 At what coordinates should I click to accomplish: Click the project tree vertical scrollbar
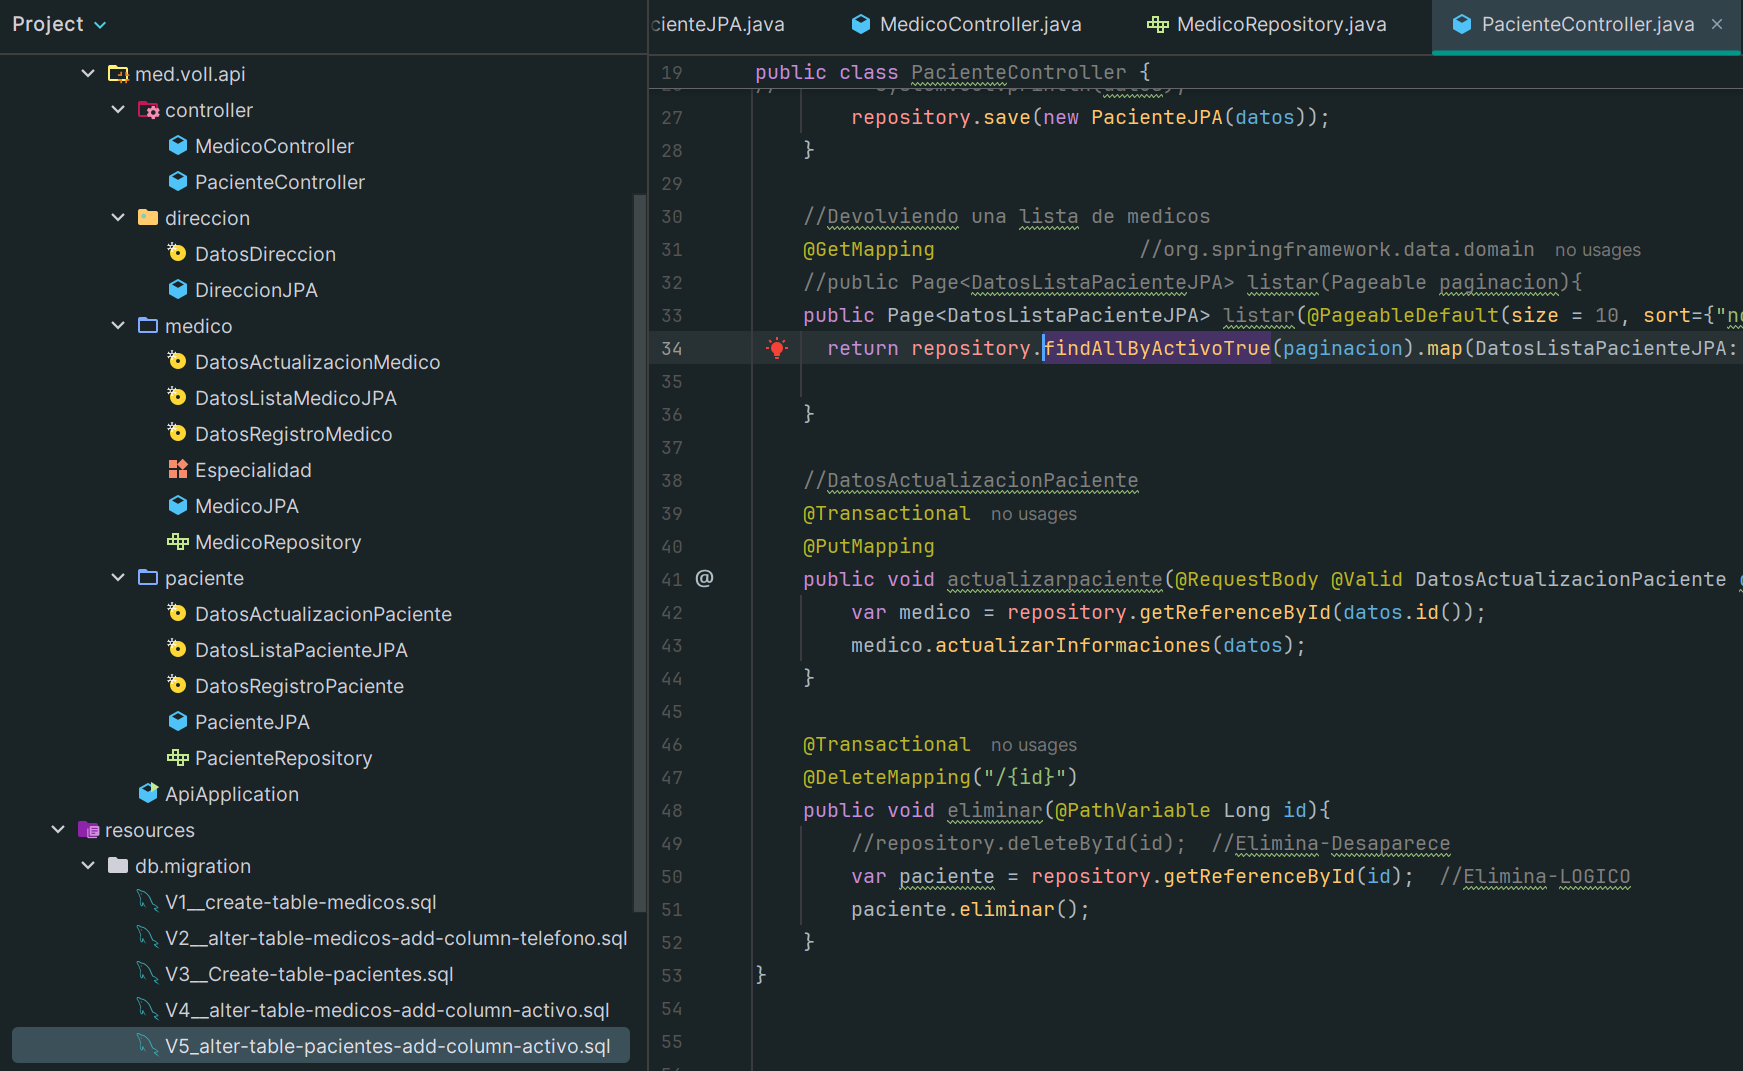[639, 553]
